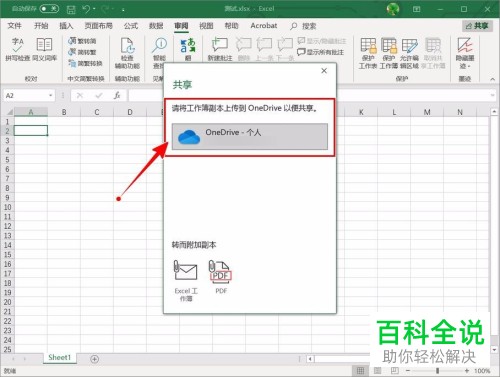Switch to the 插入 ribbon tab
Image resolution: width=500 pixels, height=377 pixels.
(66, 26)
